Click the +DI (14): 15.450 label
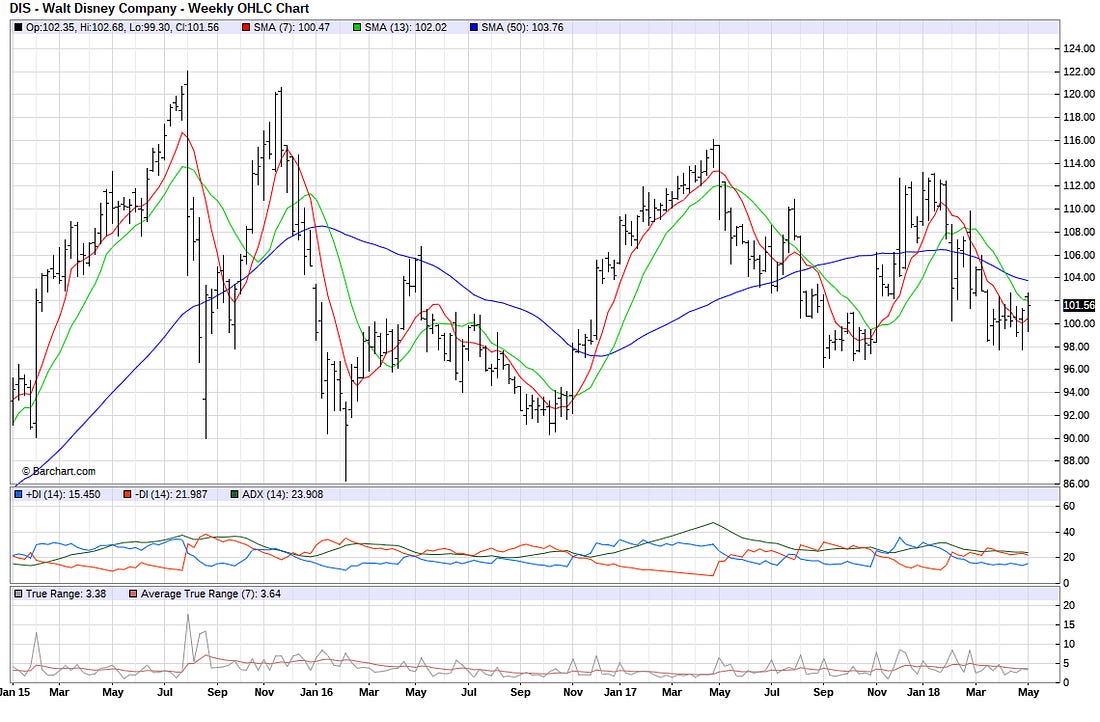Viewport: 1100px width, 722px height. point(63,495)
